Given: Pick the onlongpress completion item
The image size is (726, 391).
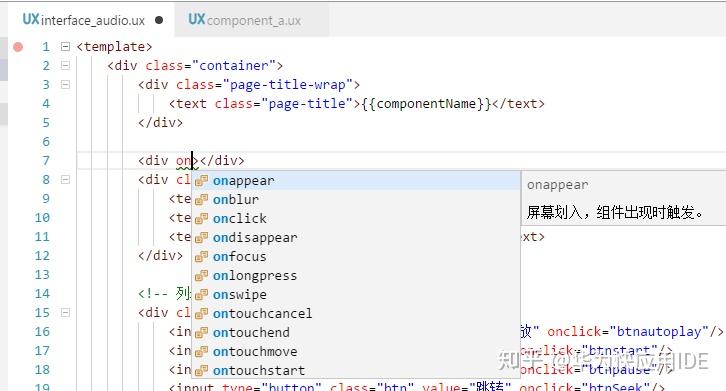Looking at the screenshot, I should click(356, 275).
